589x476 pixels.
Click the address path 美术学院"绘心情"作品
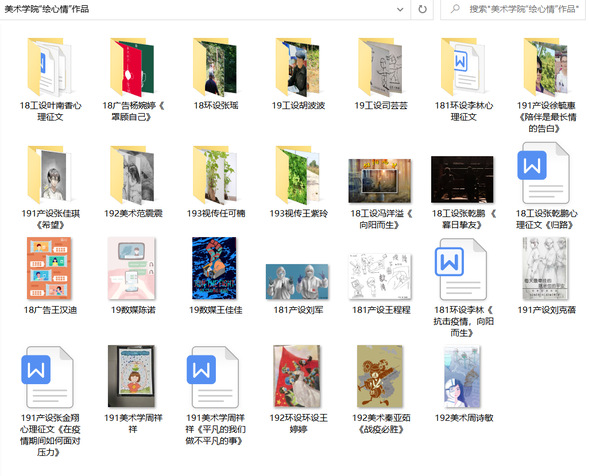[47, 9]
